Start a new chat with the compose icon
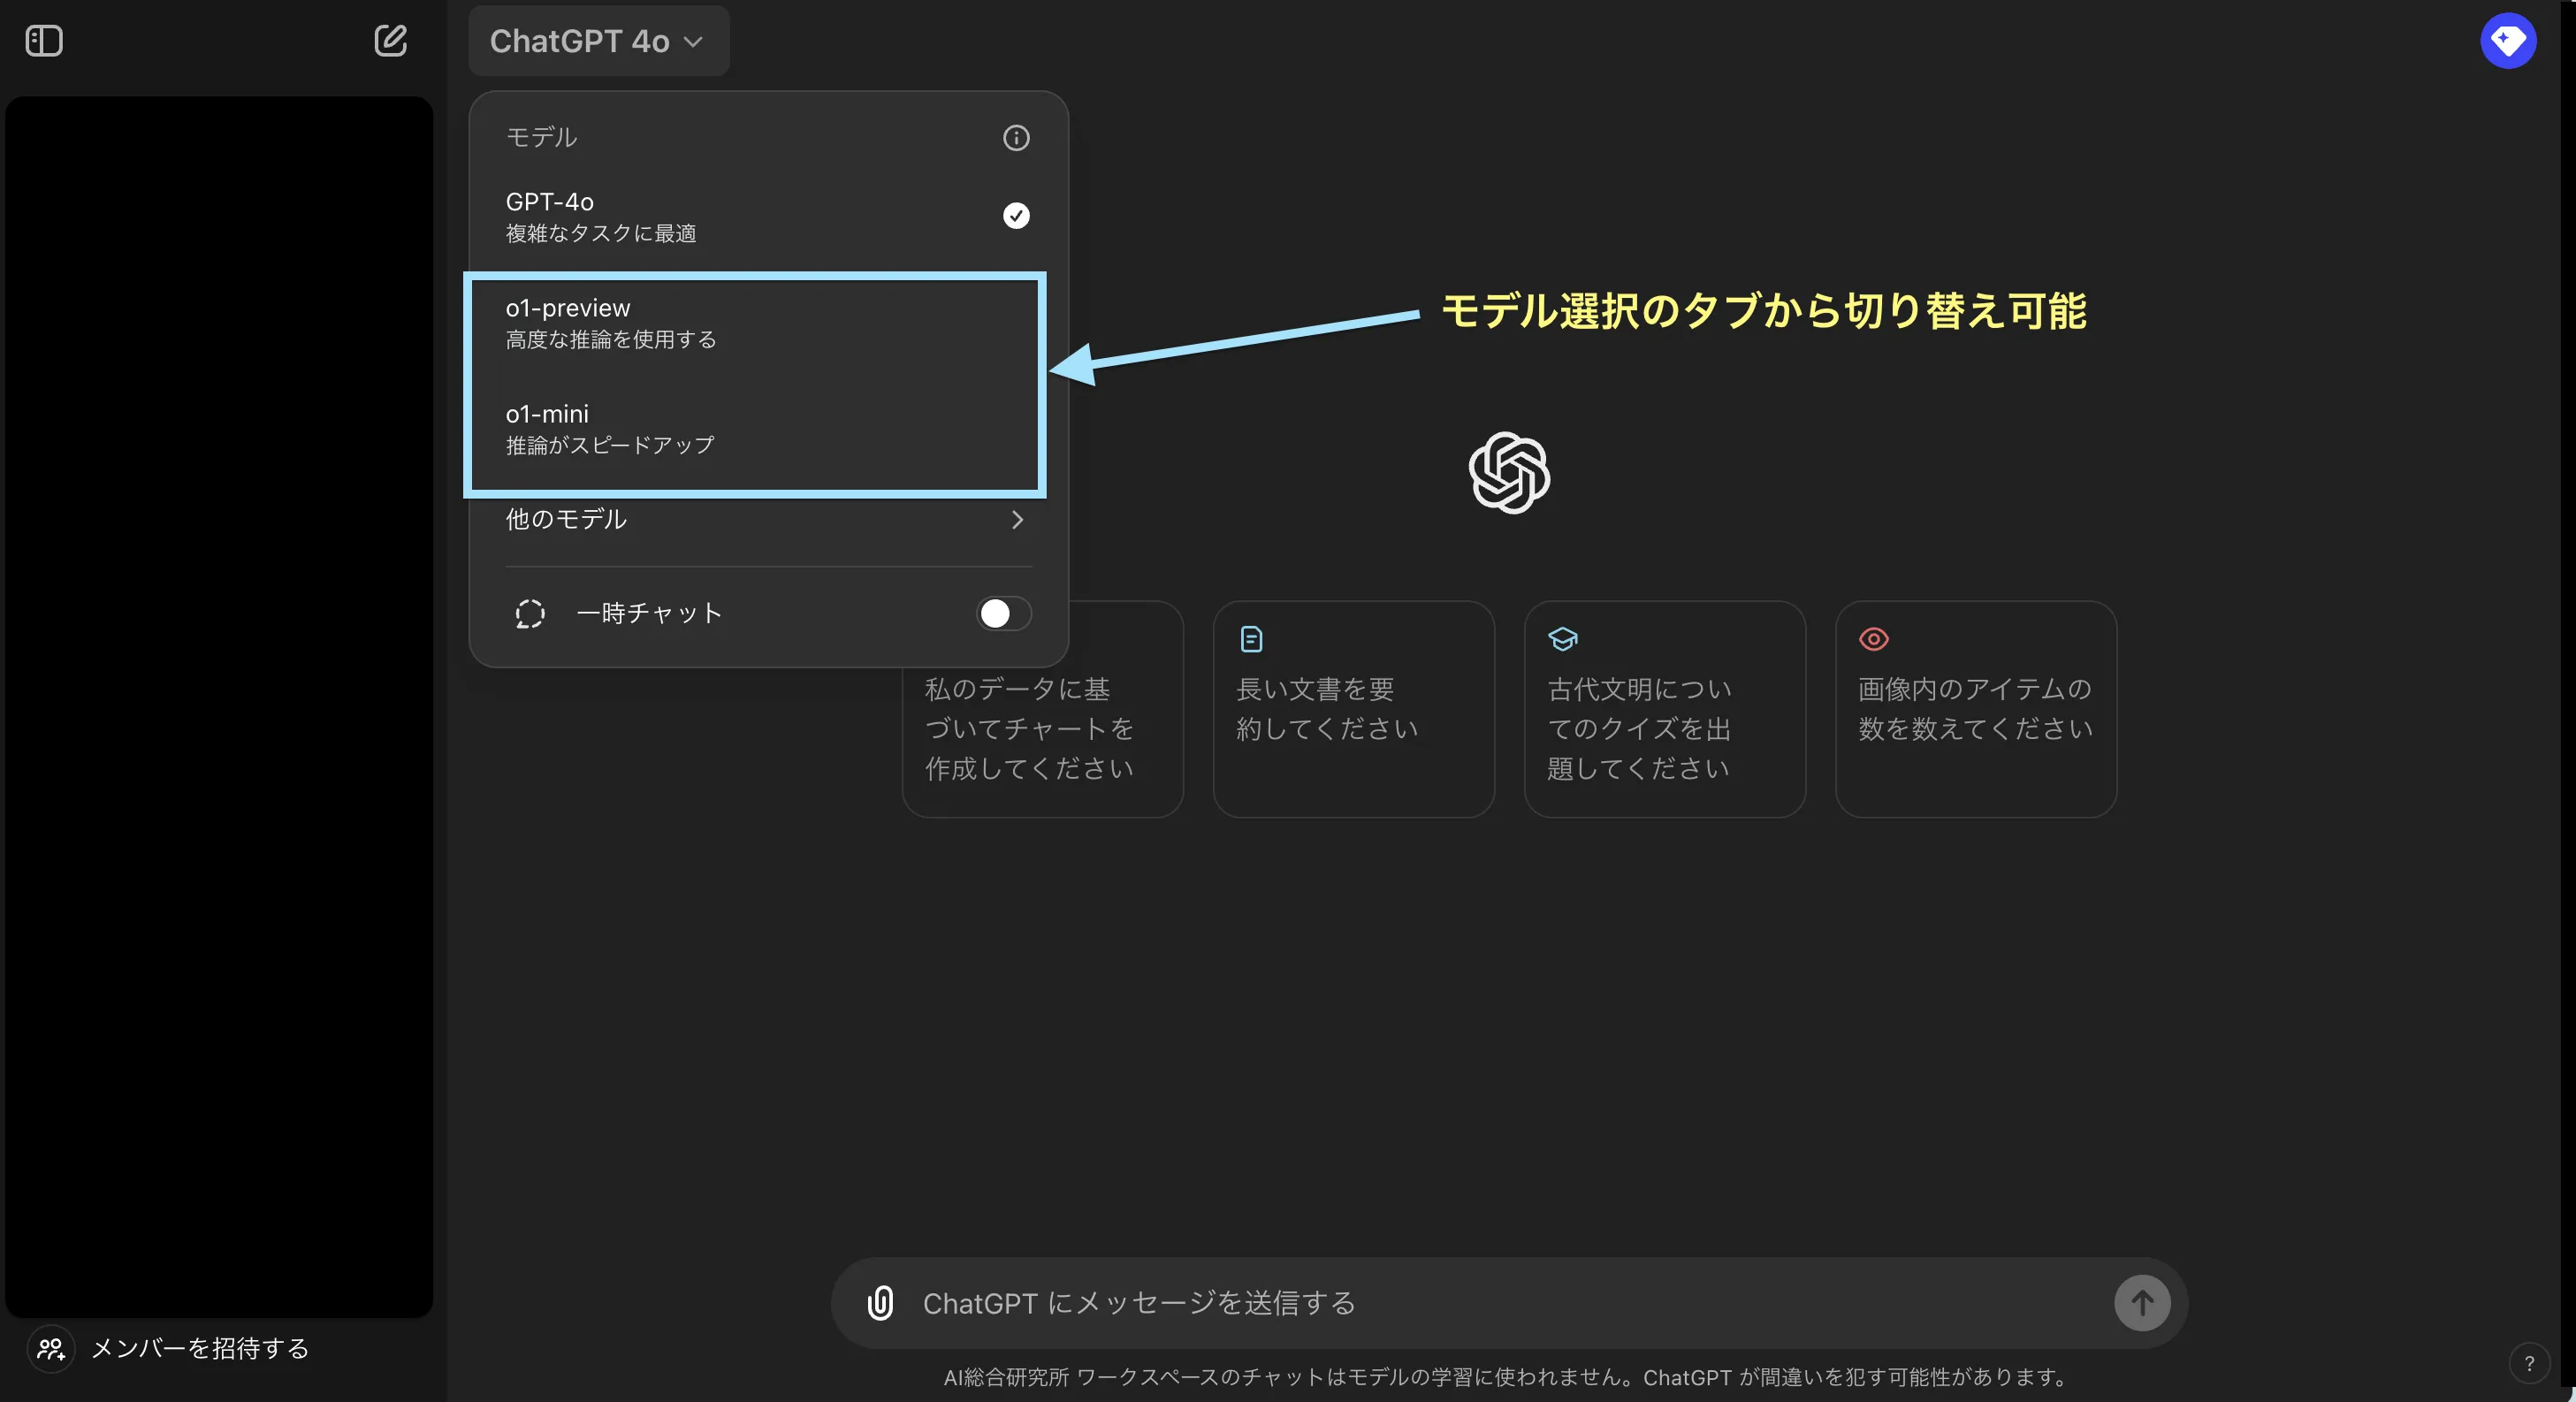The image size is (2576, 1402). 390,41
